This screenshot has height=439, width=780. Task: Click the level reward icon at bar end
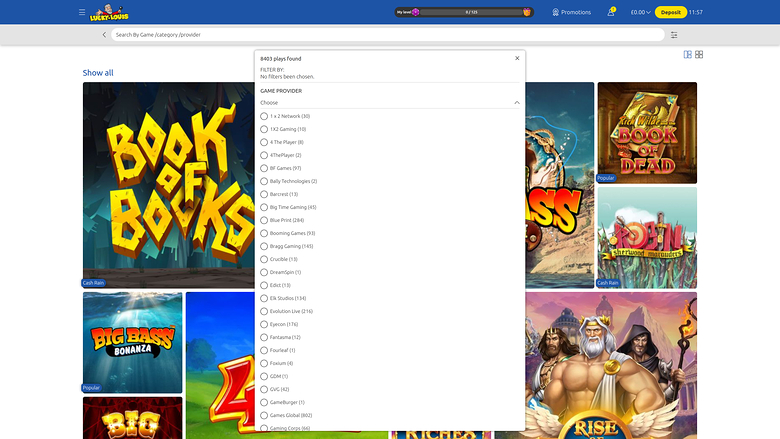coord(527,12)
